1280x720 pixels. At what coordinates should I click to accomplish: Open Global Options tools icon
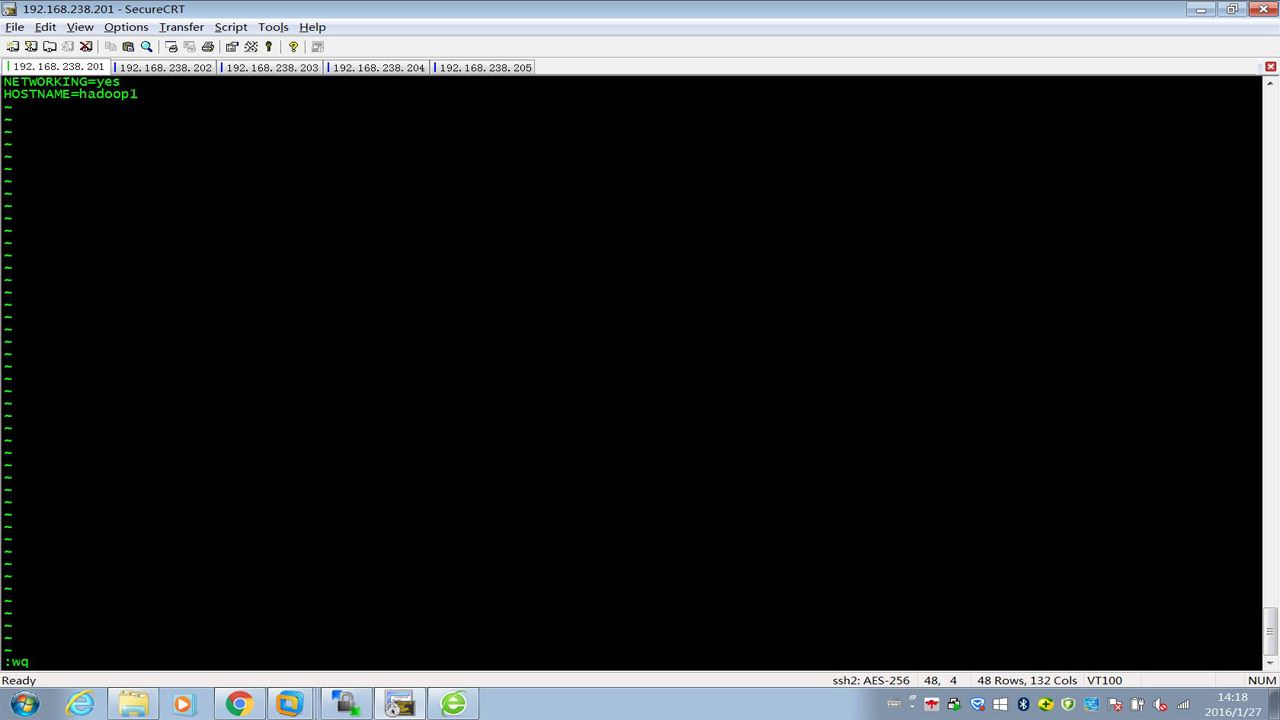[x=251, y=46]
